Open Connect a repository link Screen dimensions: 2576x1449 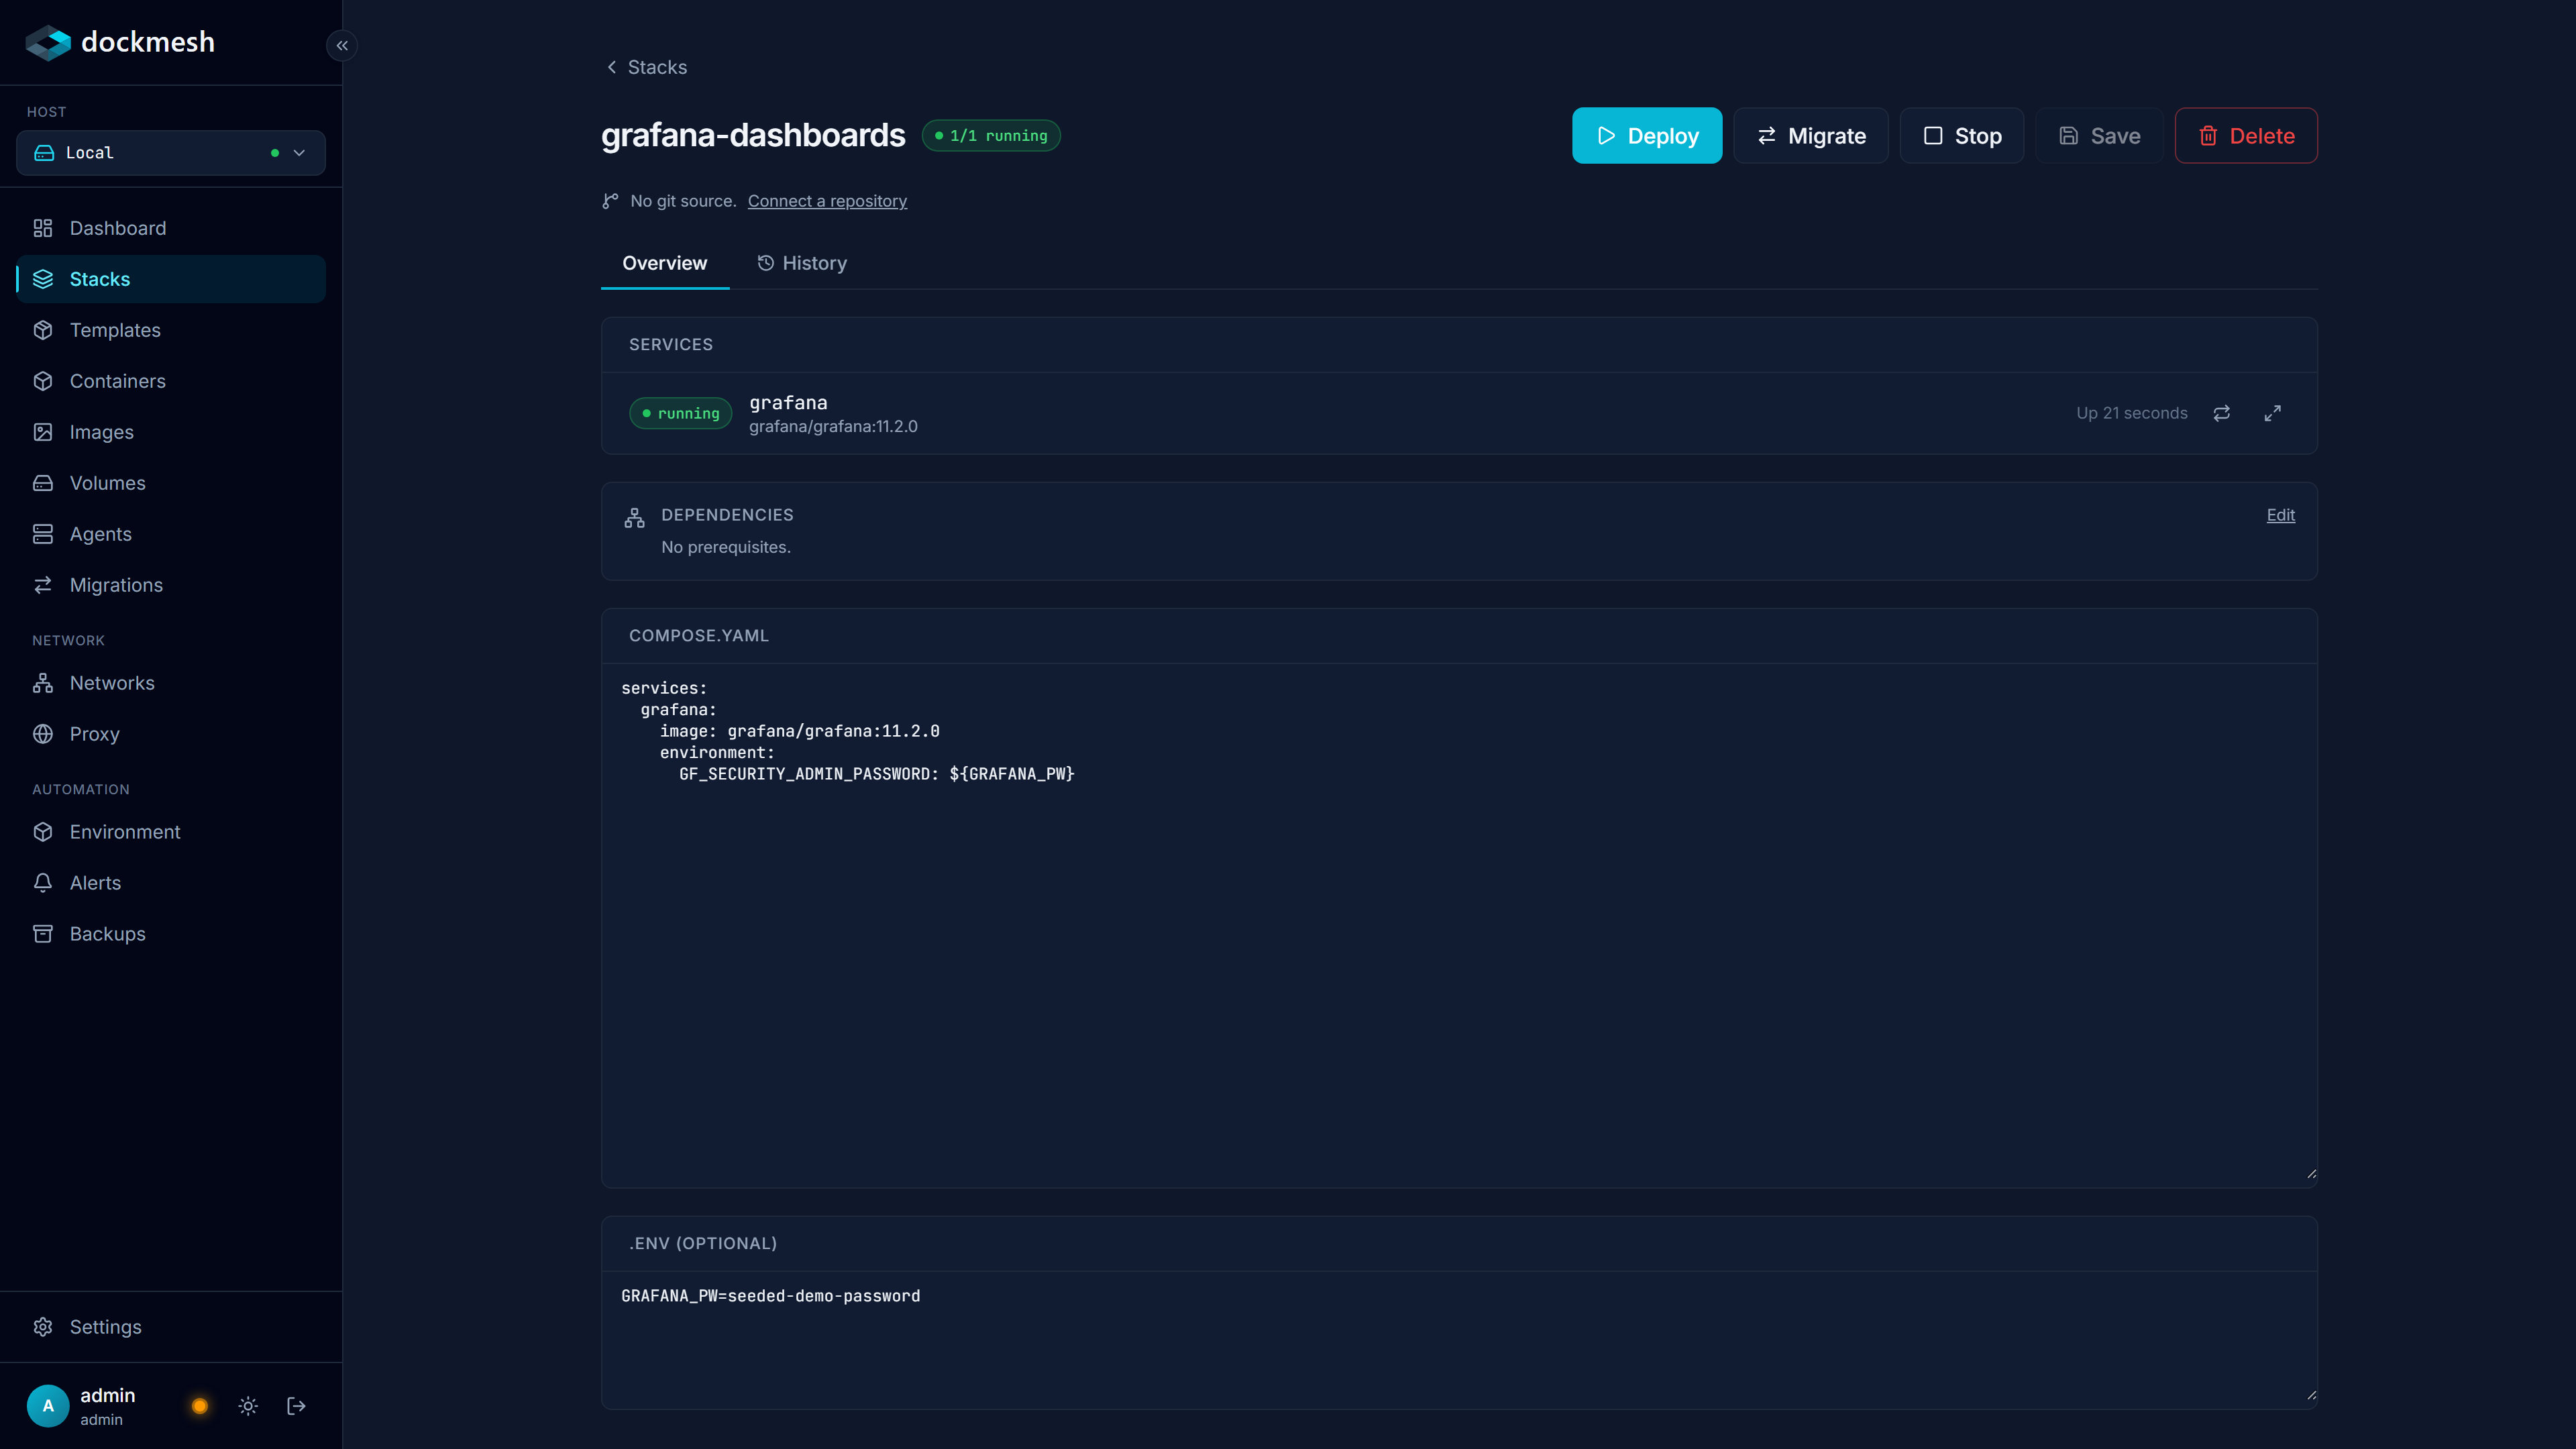click(x=827, y=201)
